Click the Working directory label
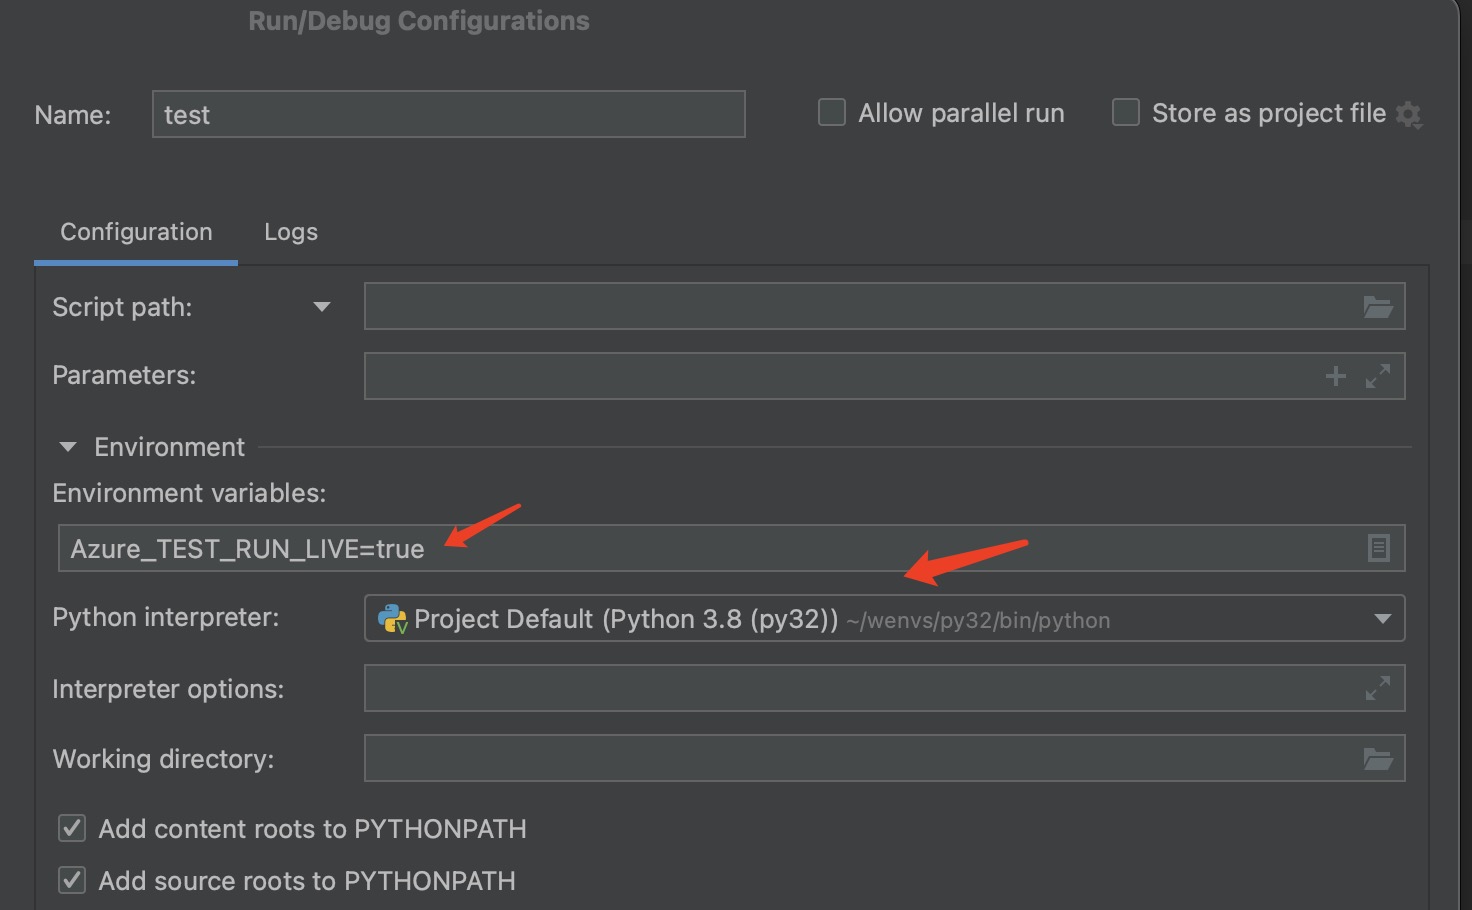Screen dimensions: 1472x910 click(163, 759)
